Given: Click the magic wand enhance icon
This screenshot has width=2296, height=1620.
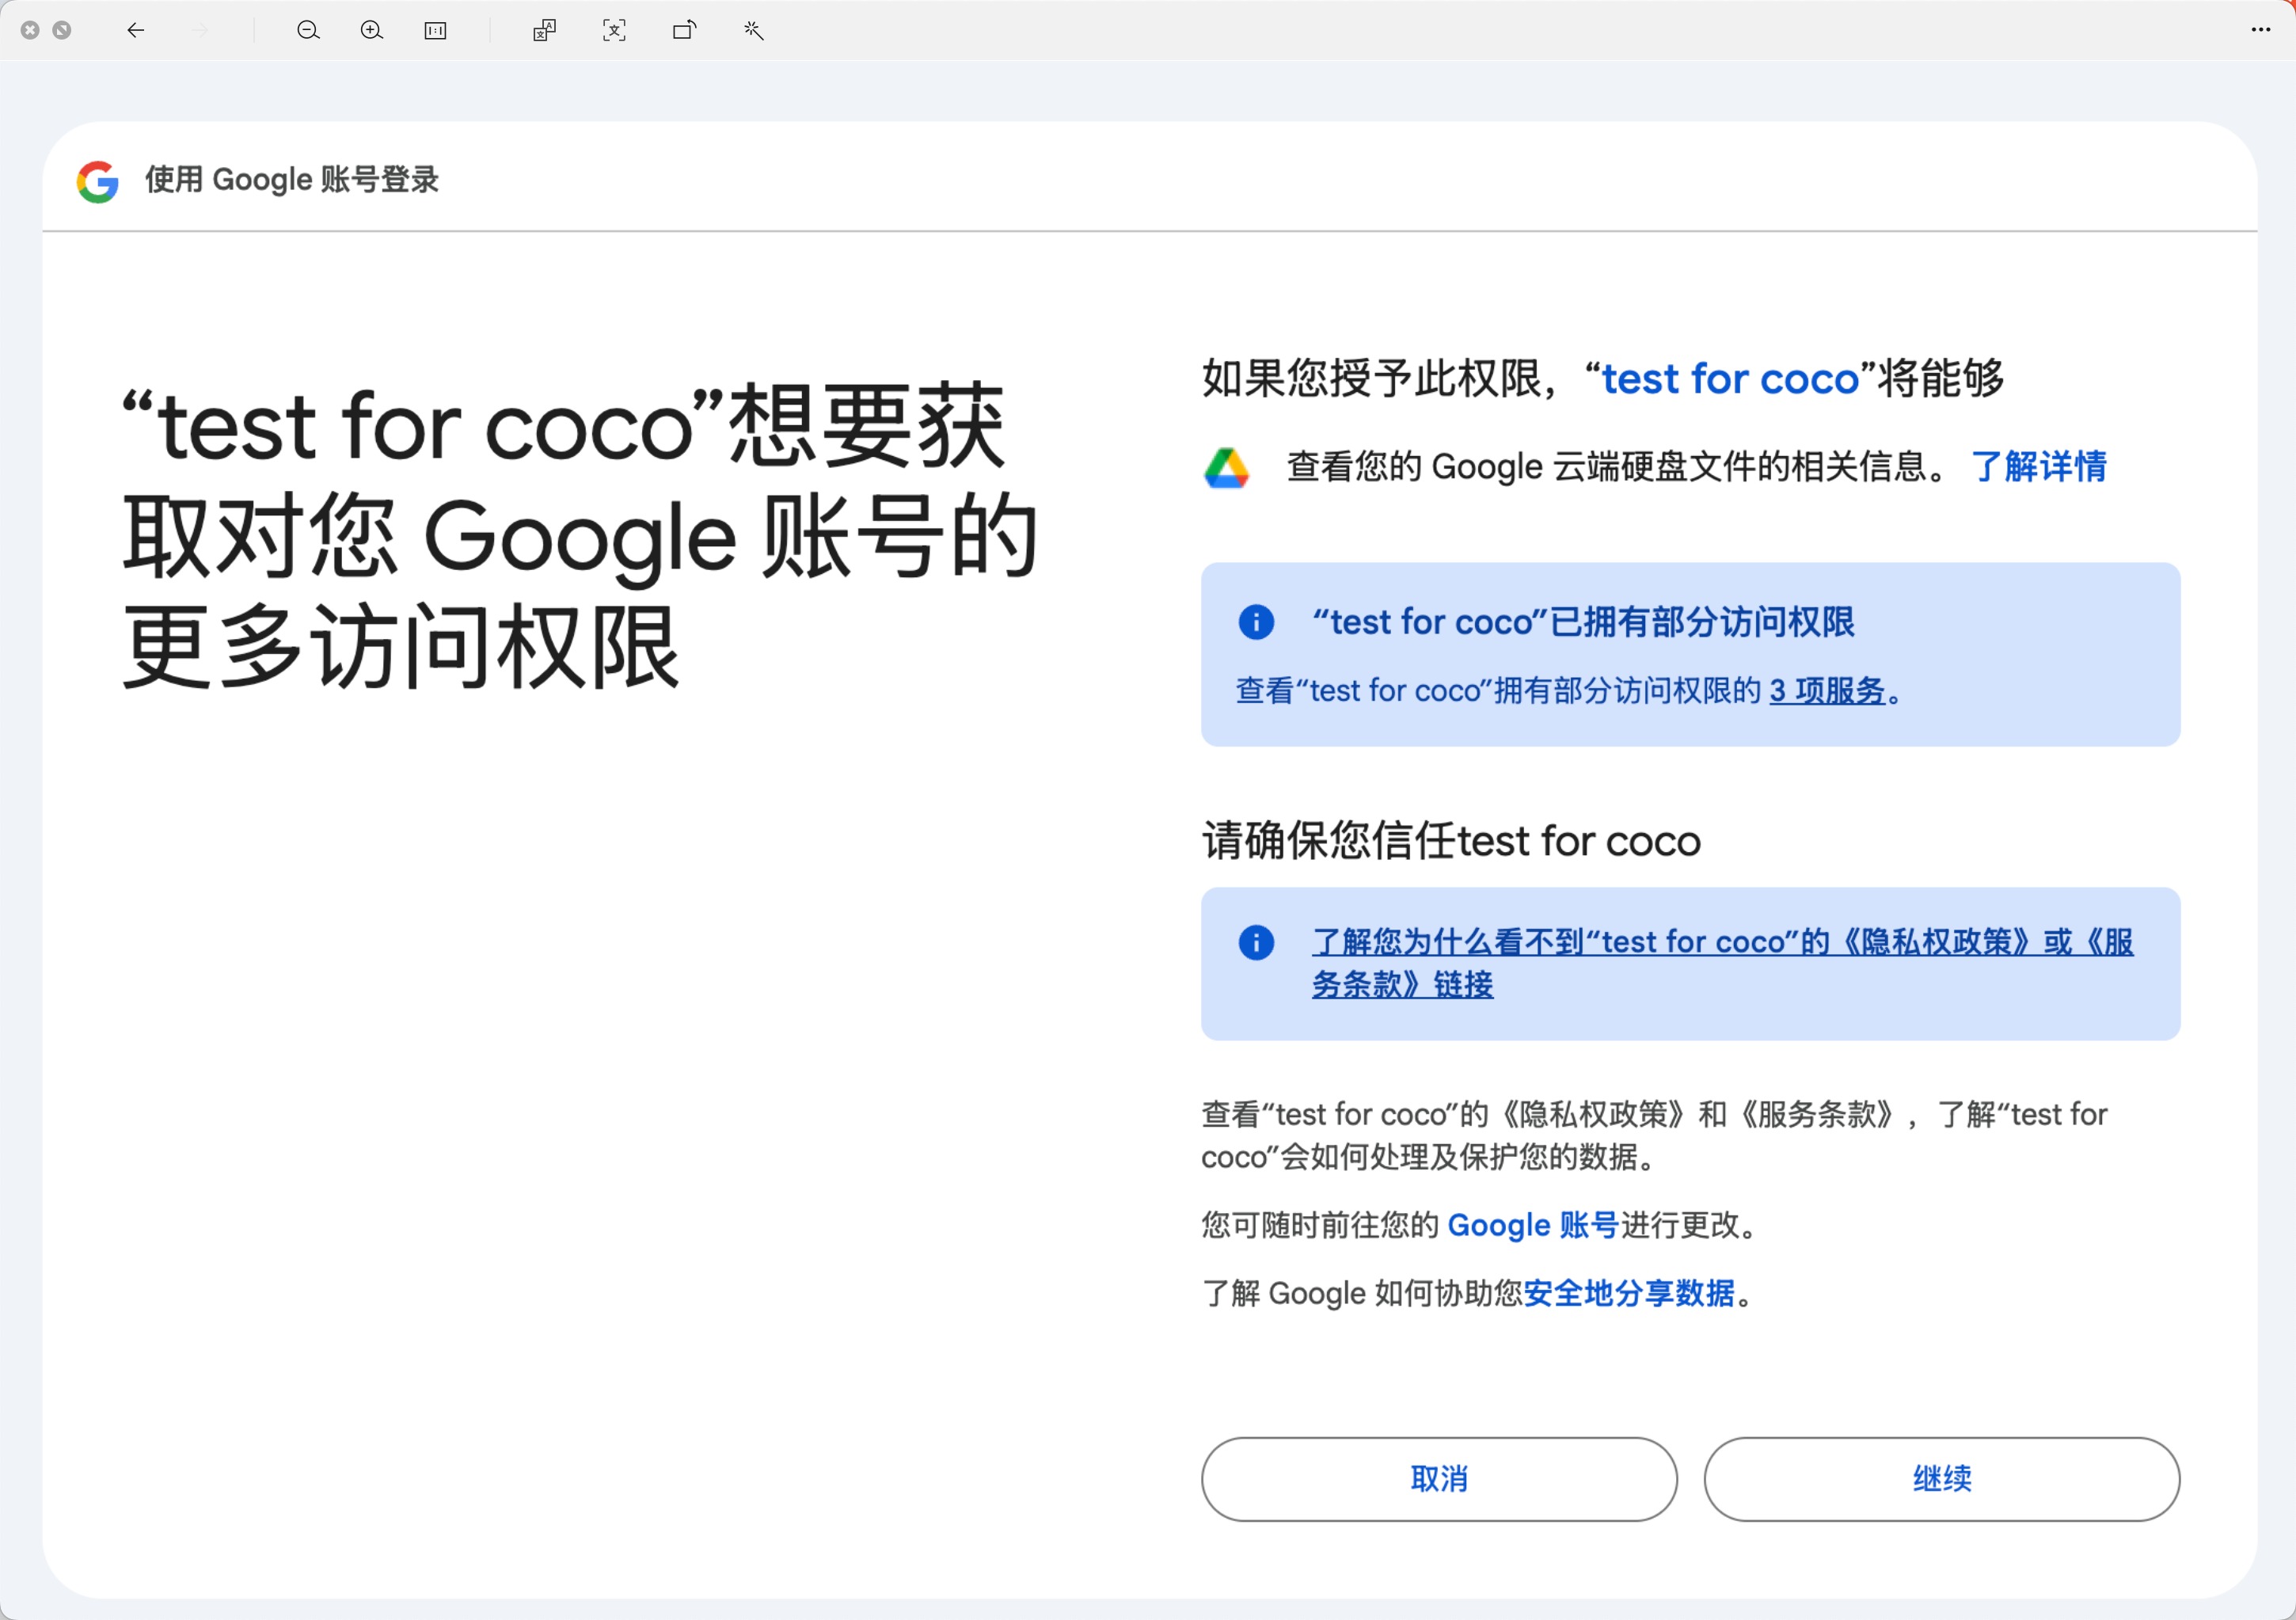Looking at the screenshot, I should (754, 30).
